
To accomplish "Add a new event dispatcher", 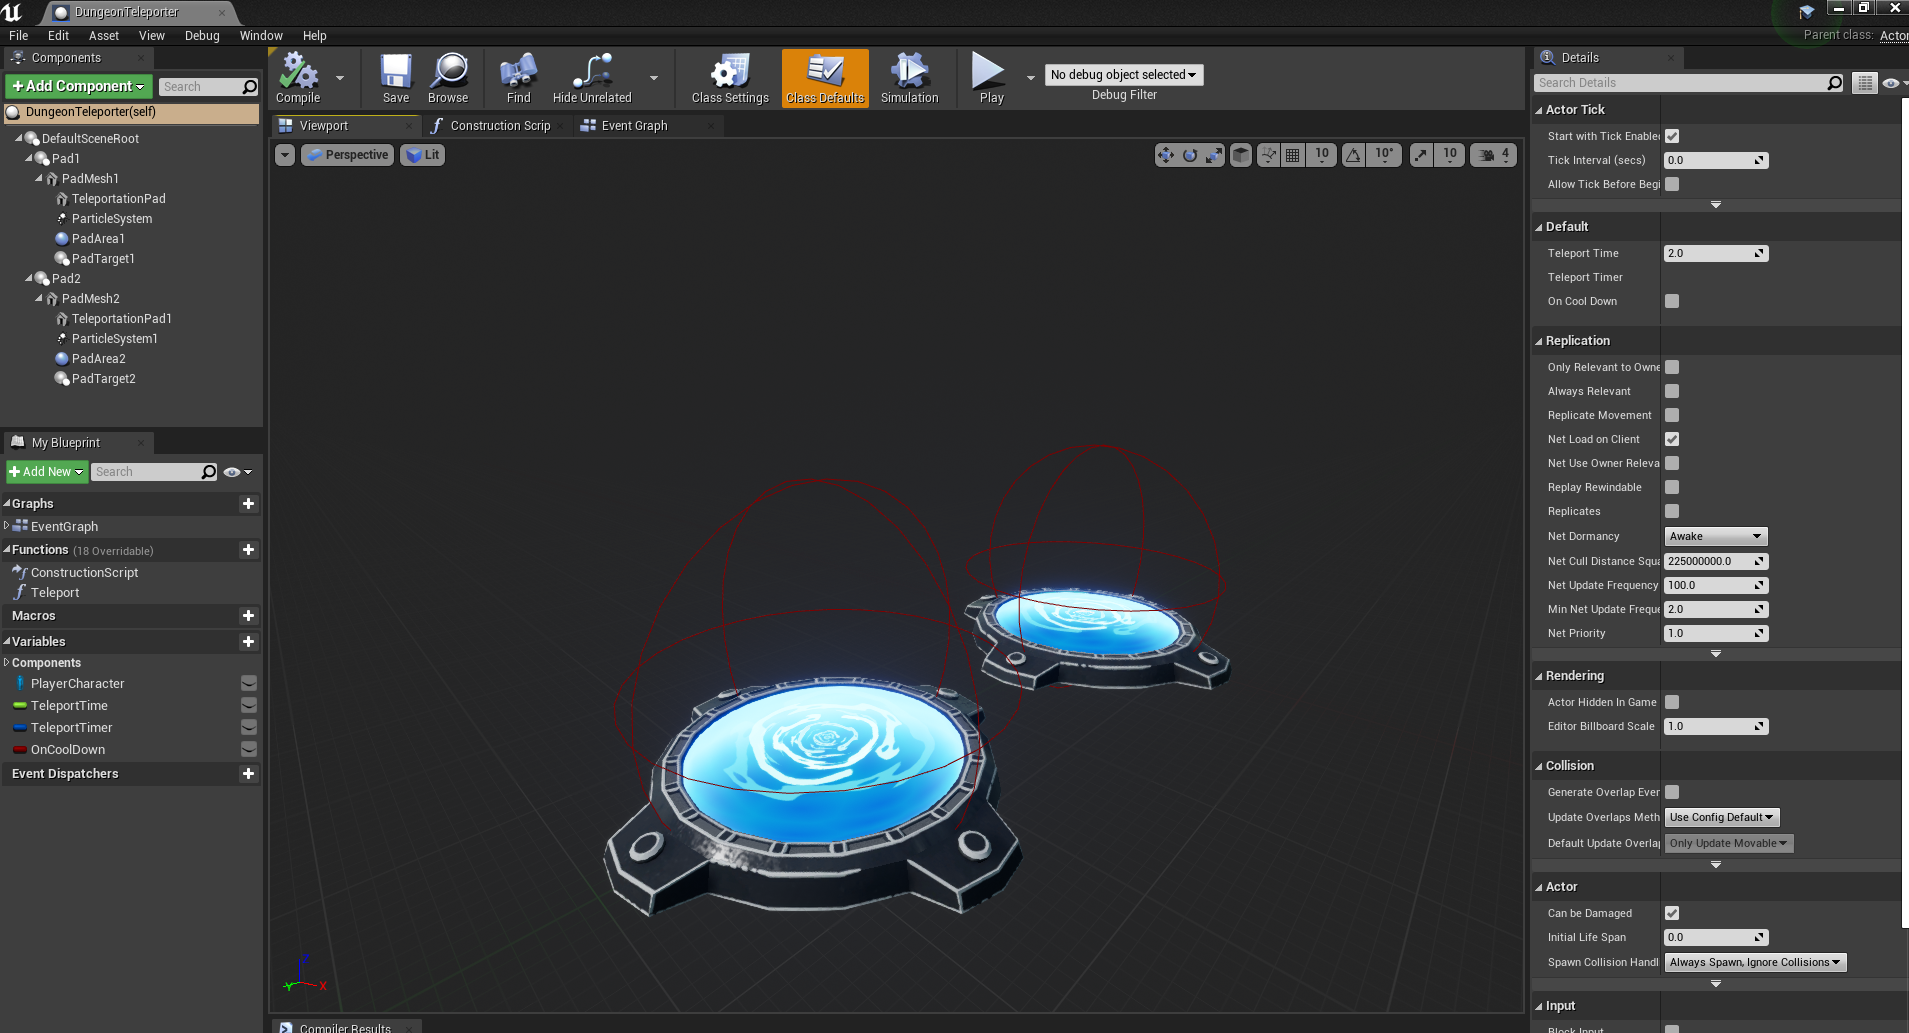I will tap(249, 774).
